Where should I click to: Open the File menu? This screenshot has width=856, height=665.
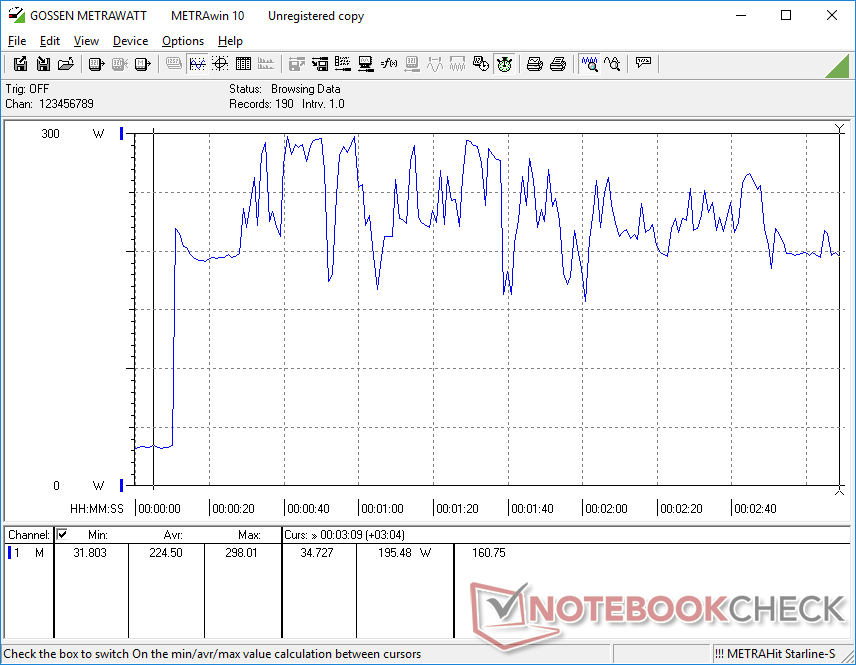17,41
